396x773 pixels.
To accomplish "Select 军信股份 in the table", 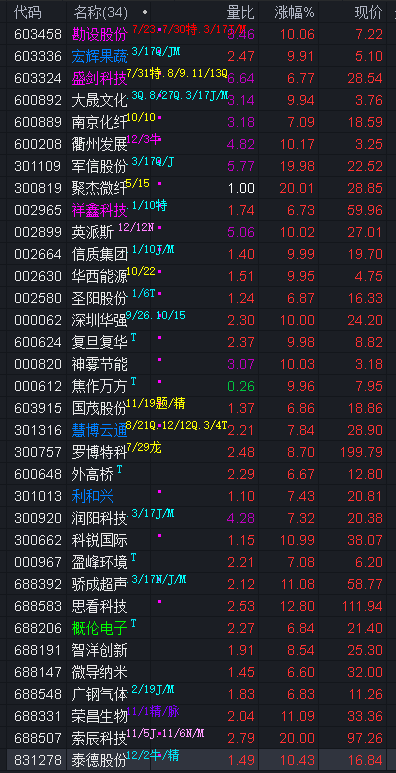I will coord(100,166).
